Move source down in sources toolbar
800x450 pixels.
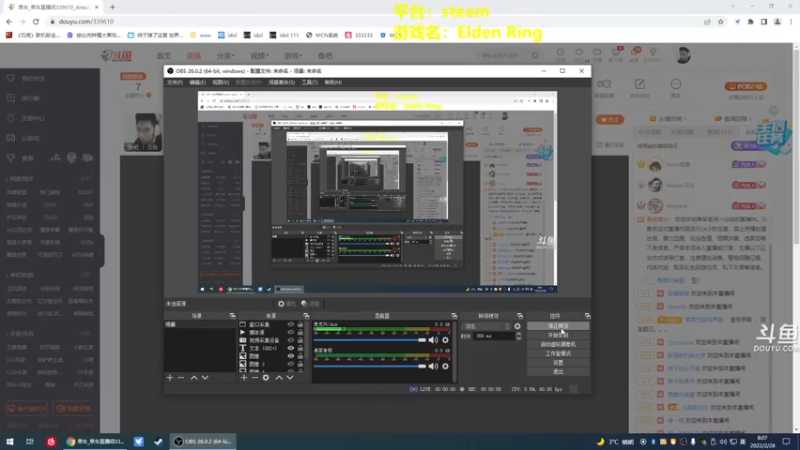pyautogui.click(x=290, y=378)
